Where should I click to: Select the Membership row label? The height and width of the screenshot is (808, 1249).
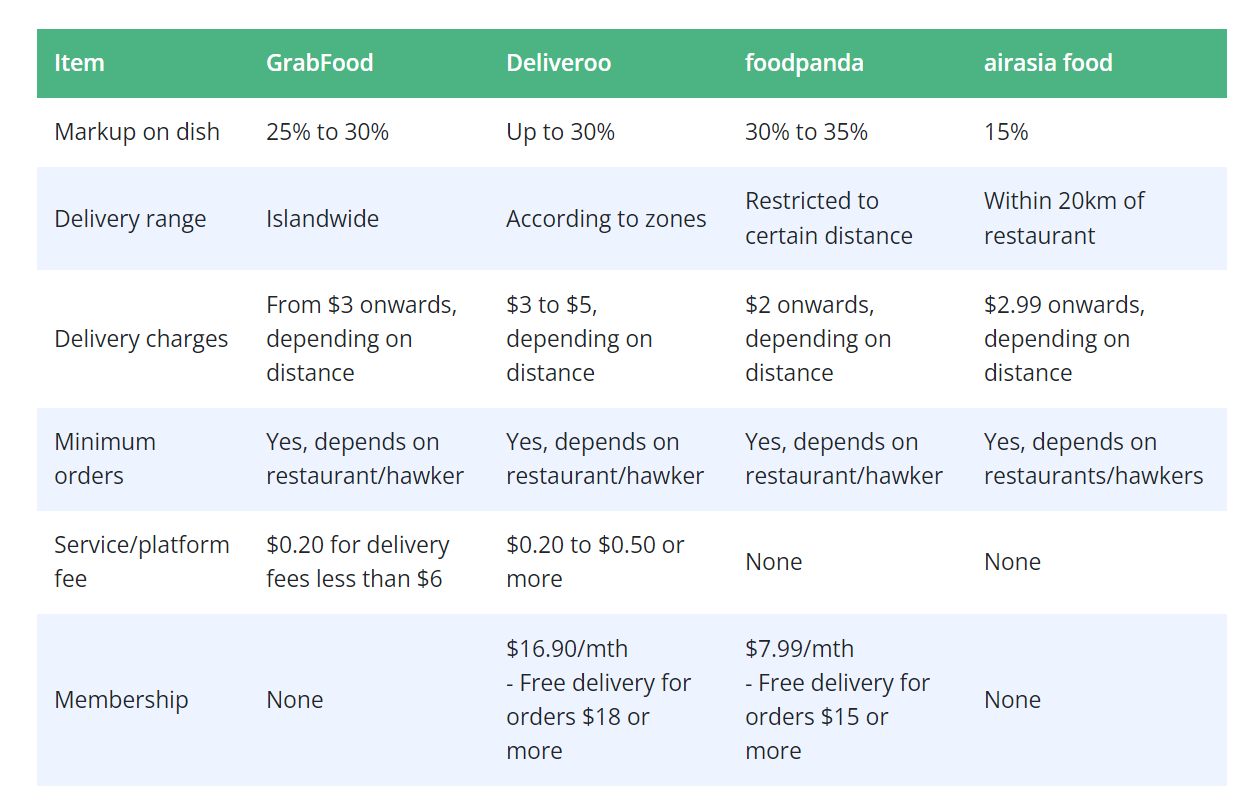click(x=121, y=699)
